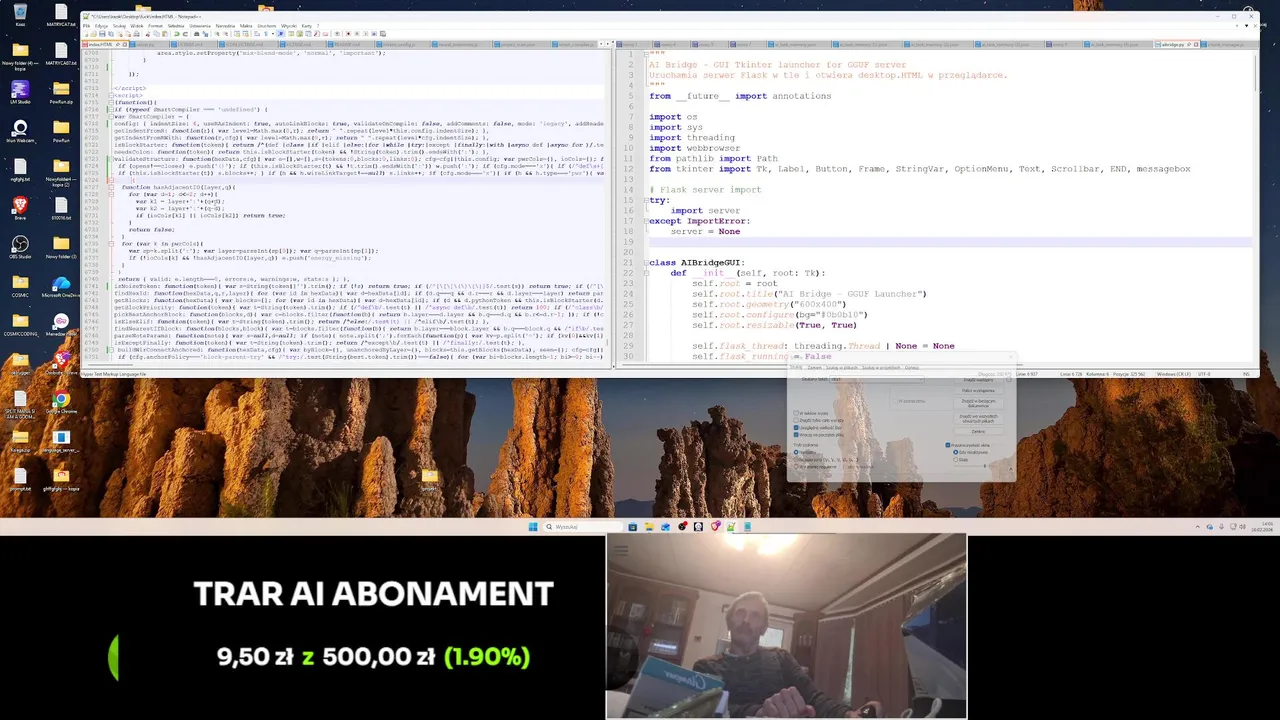The height and width of the screenshot is (720, 1280).
Task: Open the Windows Start button
Action: coord(533,526)
